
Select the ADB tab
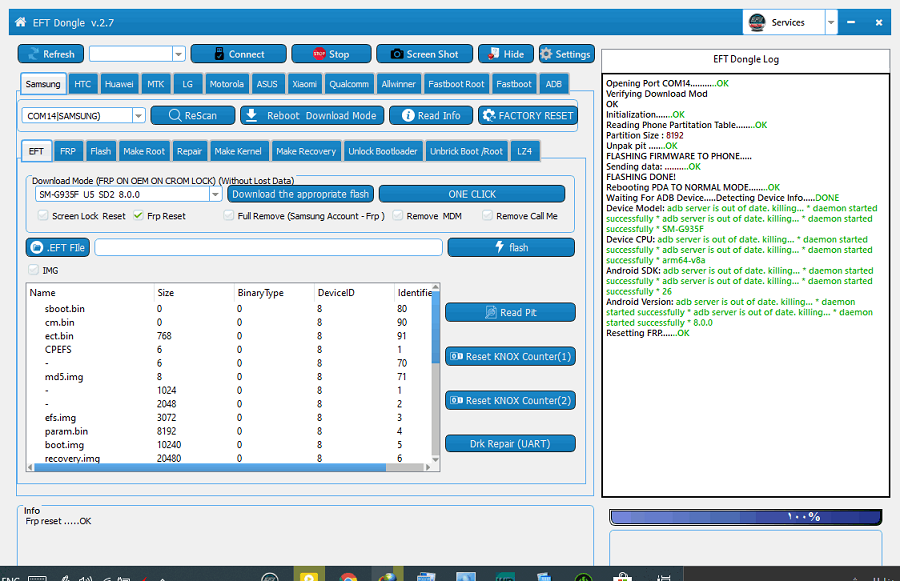point(553,84)
